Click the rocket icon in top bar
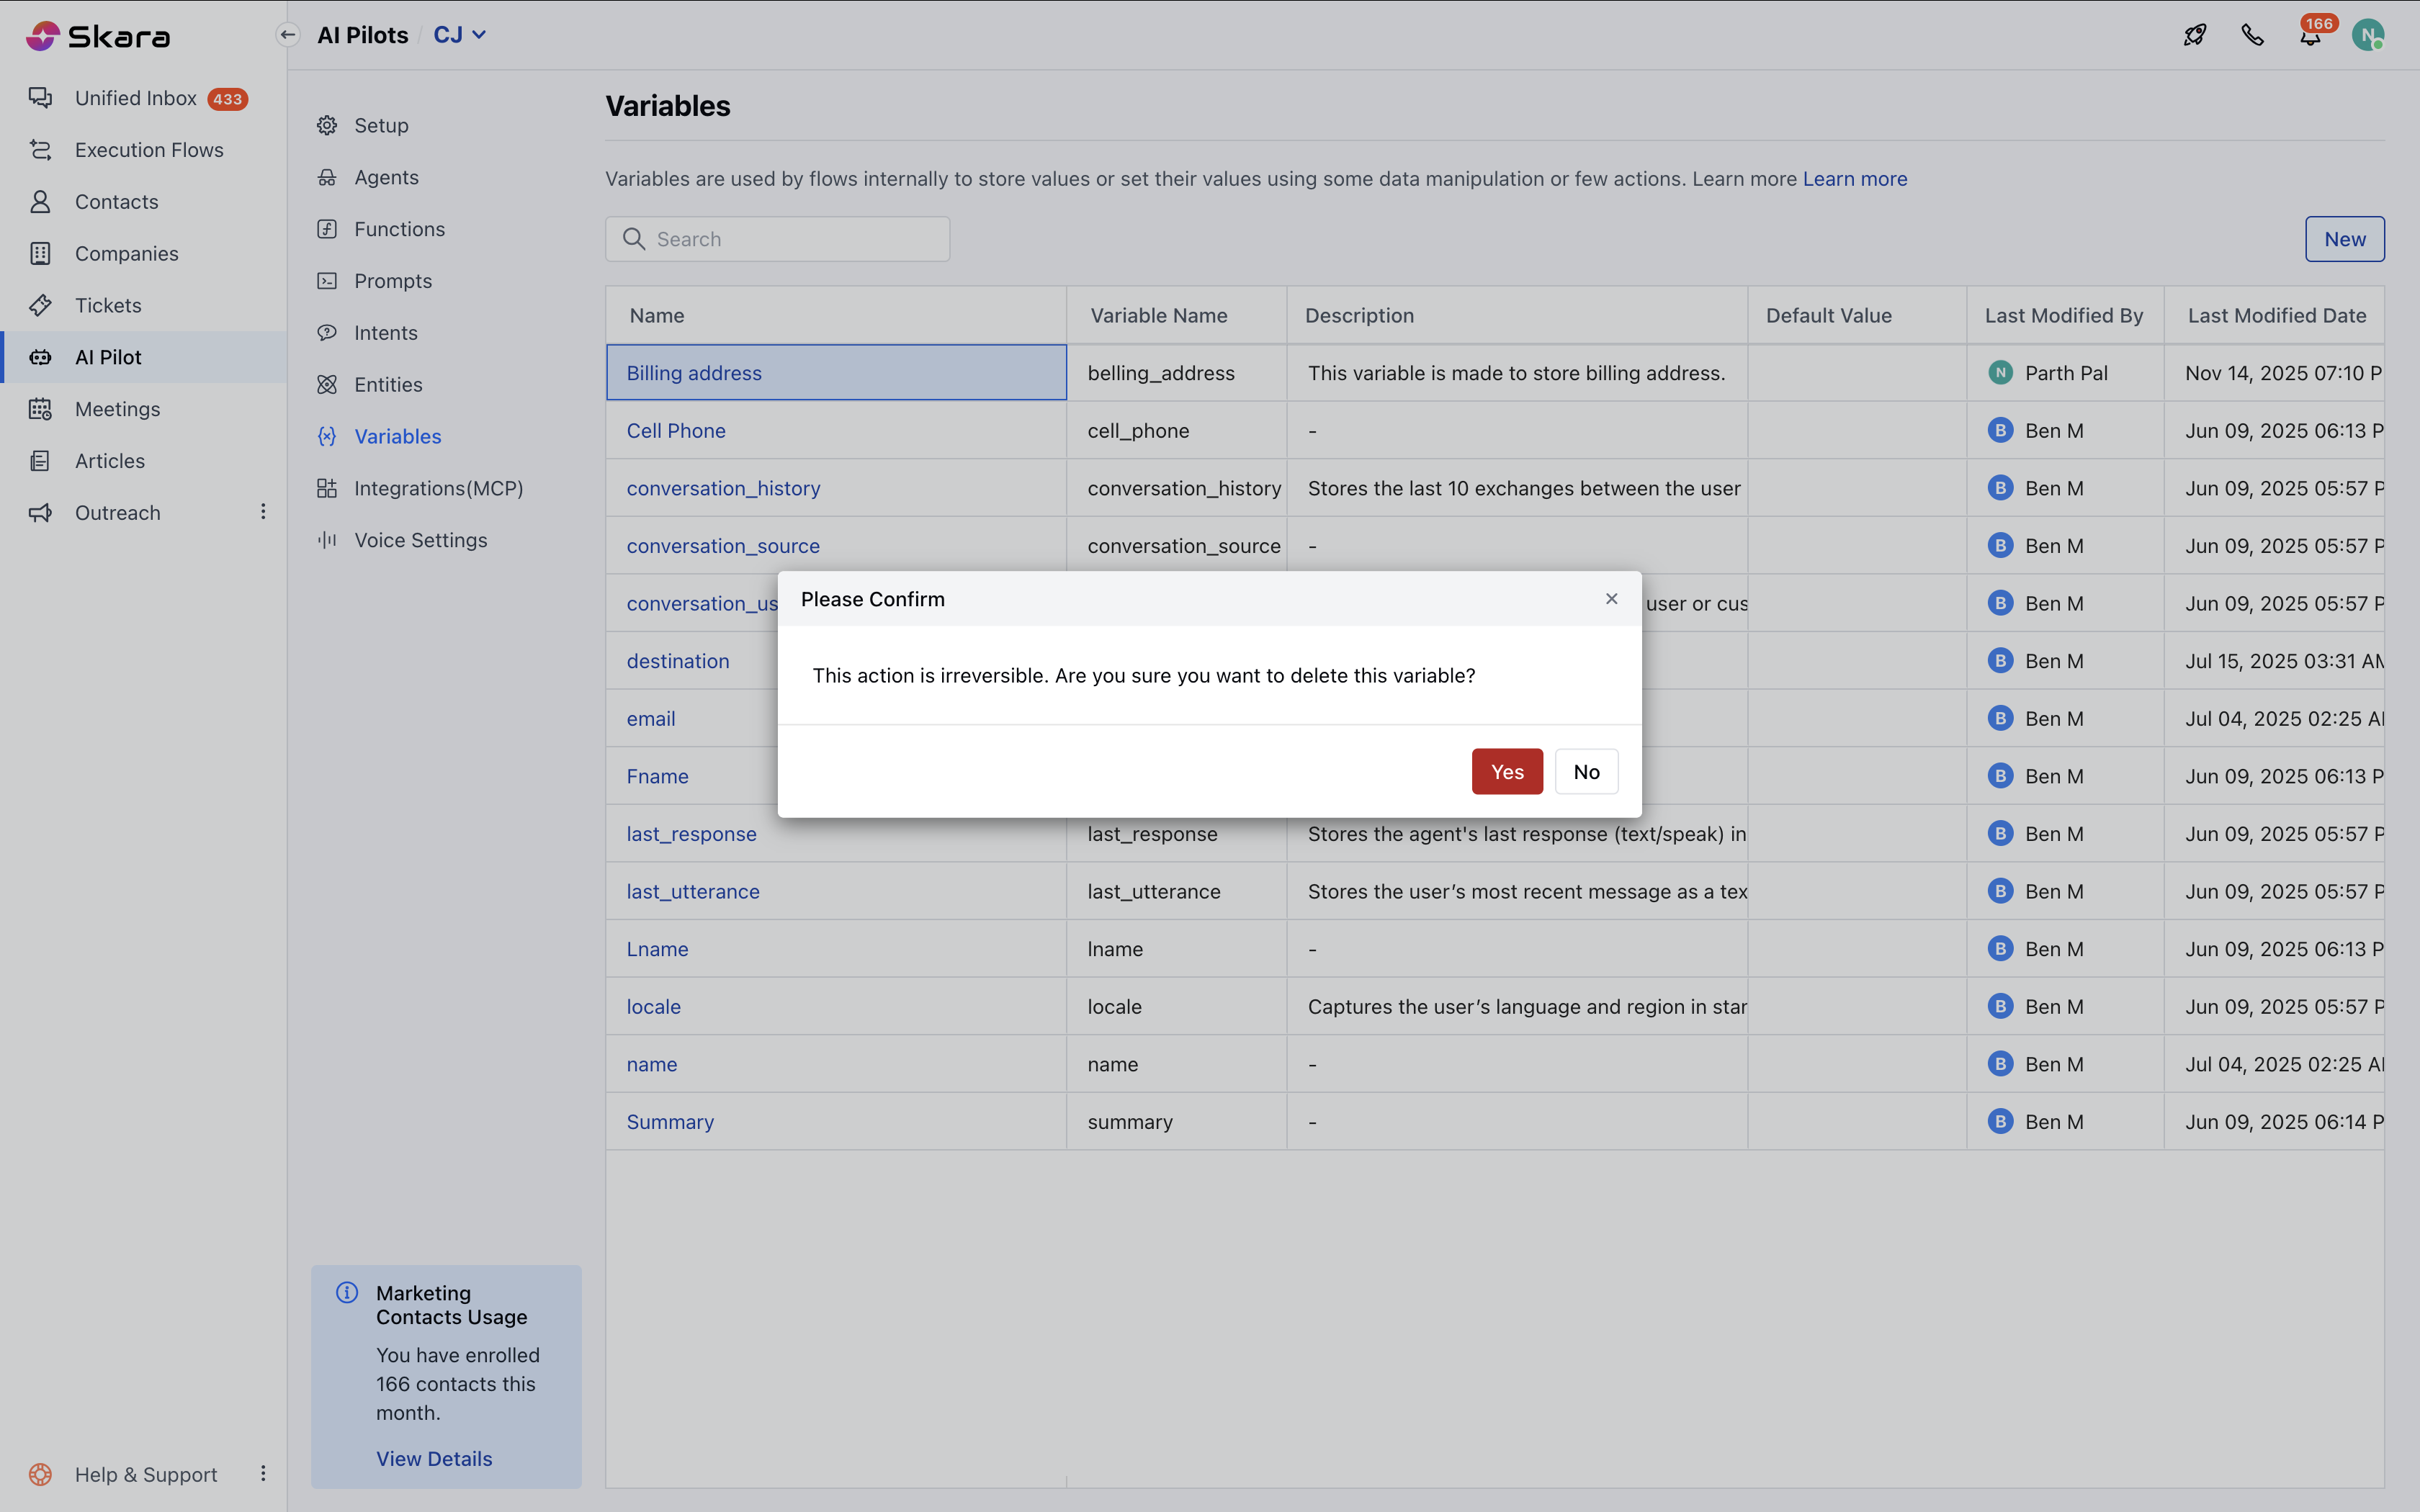 pyautogui.click(x=2194, y=35)
